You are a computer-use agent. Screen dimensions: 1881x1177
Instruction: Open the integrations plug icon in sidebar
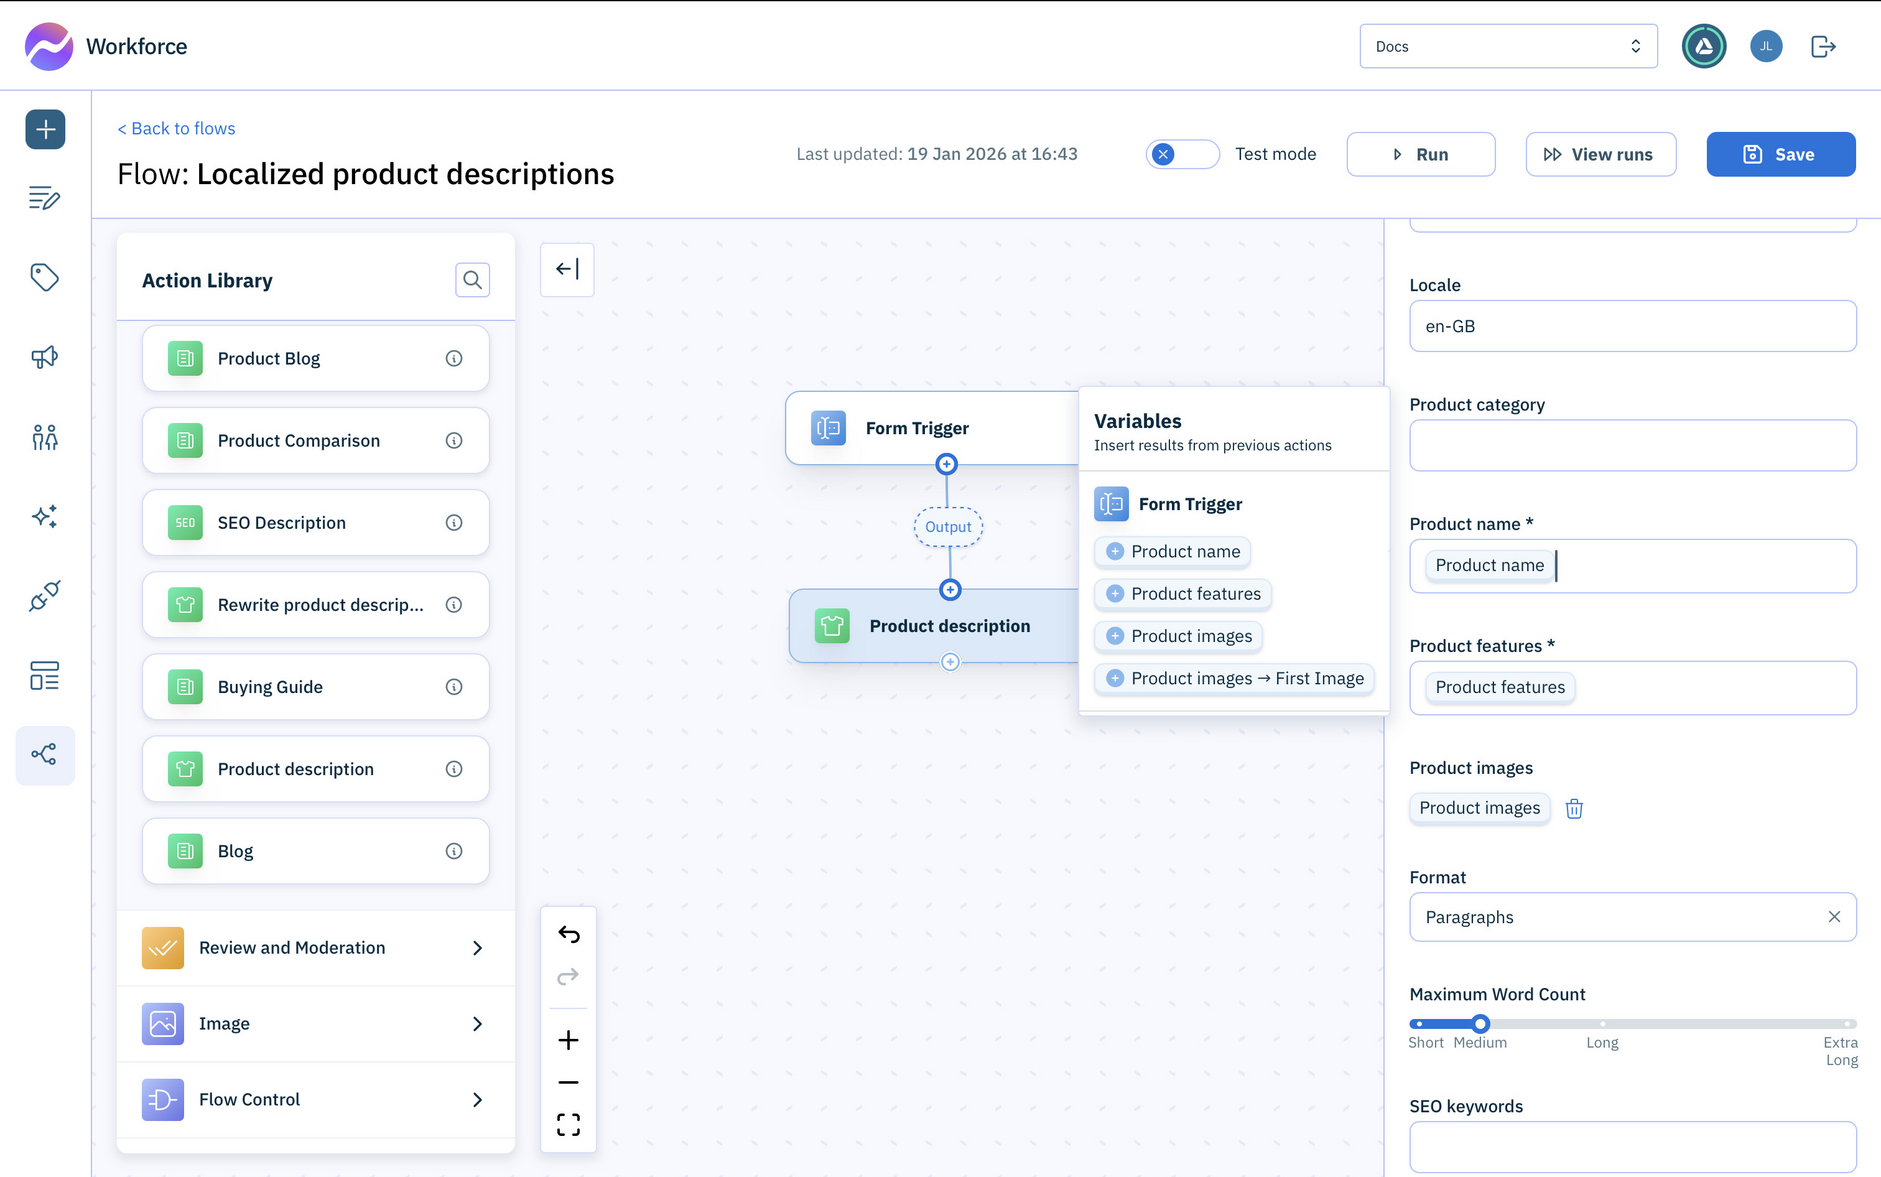pos(45,596)
